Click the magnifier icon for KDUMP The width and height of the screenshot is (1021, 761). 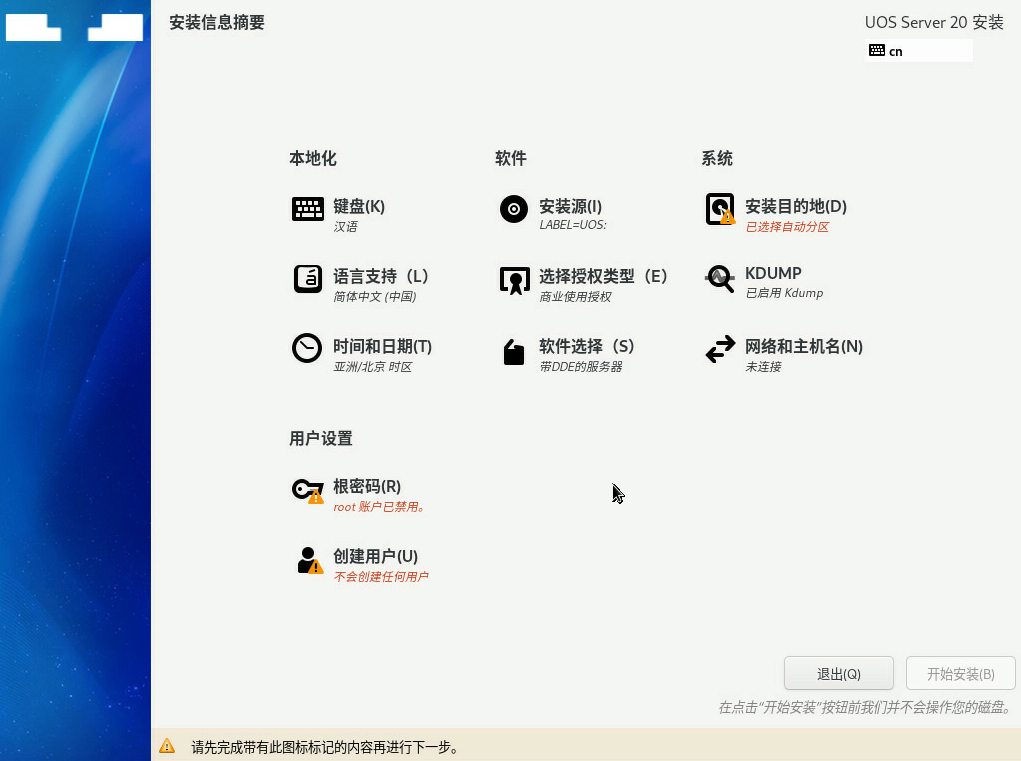(x=720, y=279)
